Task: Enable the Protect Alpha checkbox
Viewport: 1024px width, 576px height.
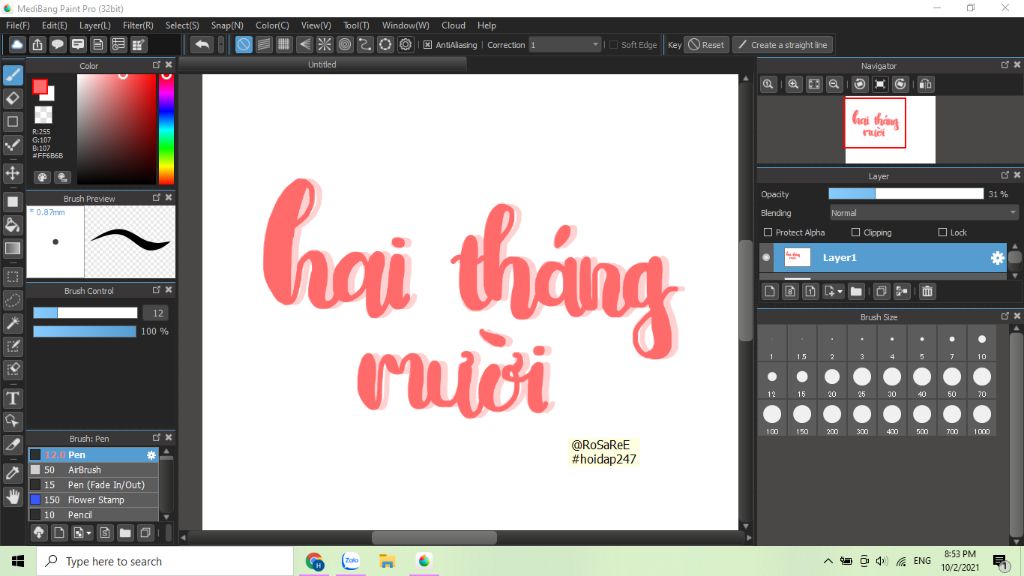Action: (768, 232)
